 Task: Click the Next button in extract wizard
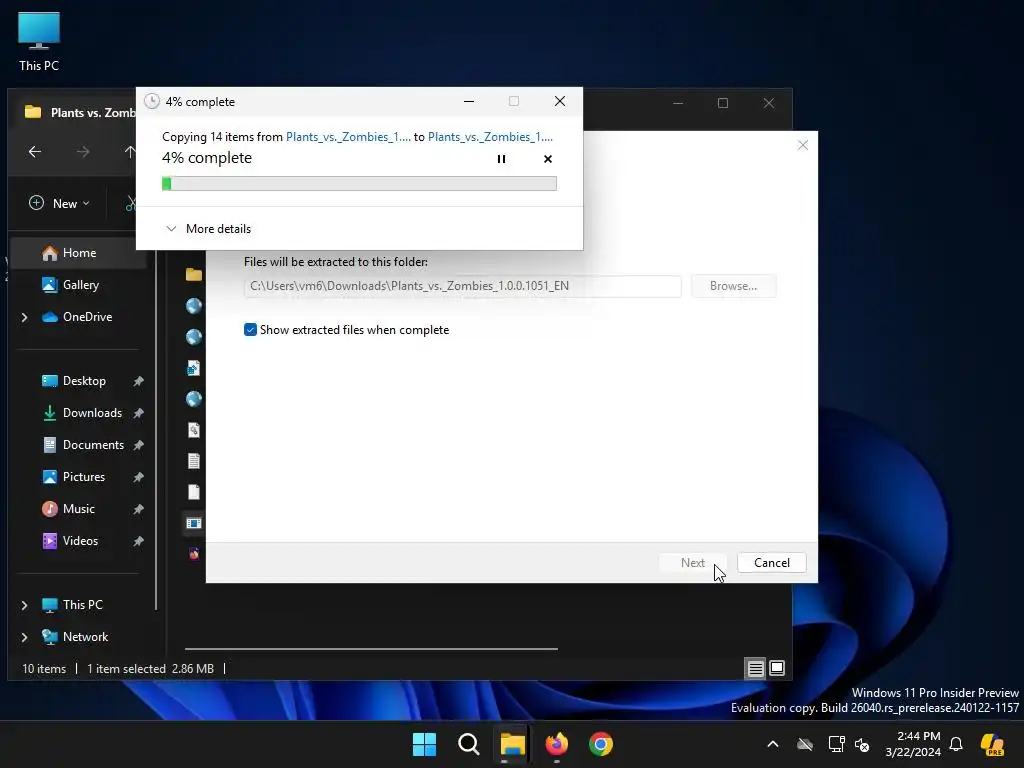click(692, 563)
